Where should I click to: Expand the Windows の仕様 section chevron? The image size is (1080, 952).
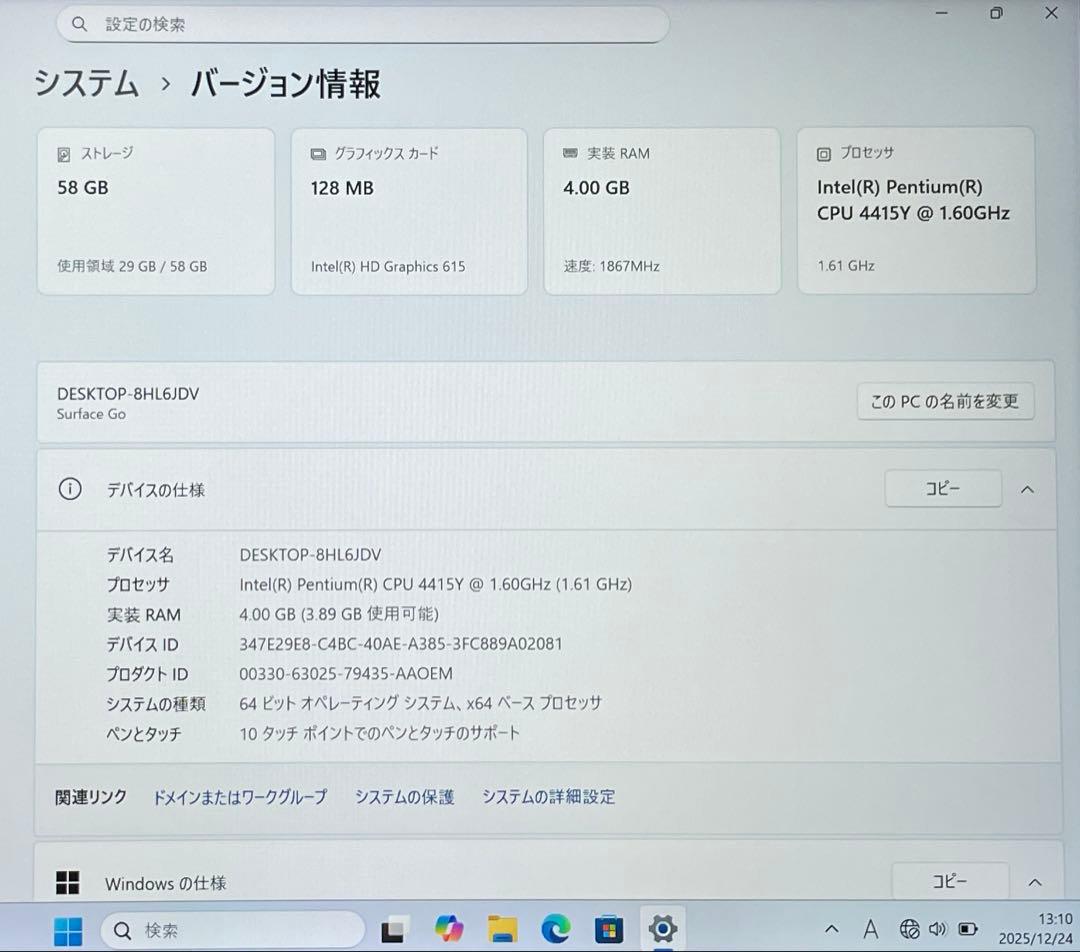(1035, 883)
